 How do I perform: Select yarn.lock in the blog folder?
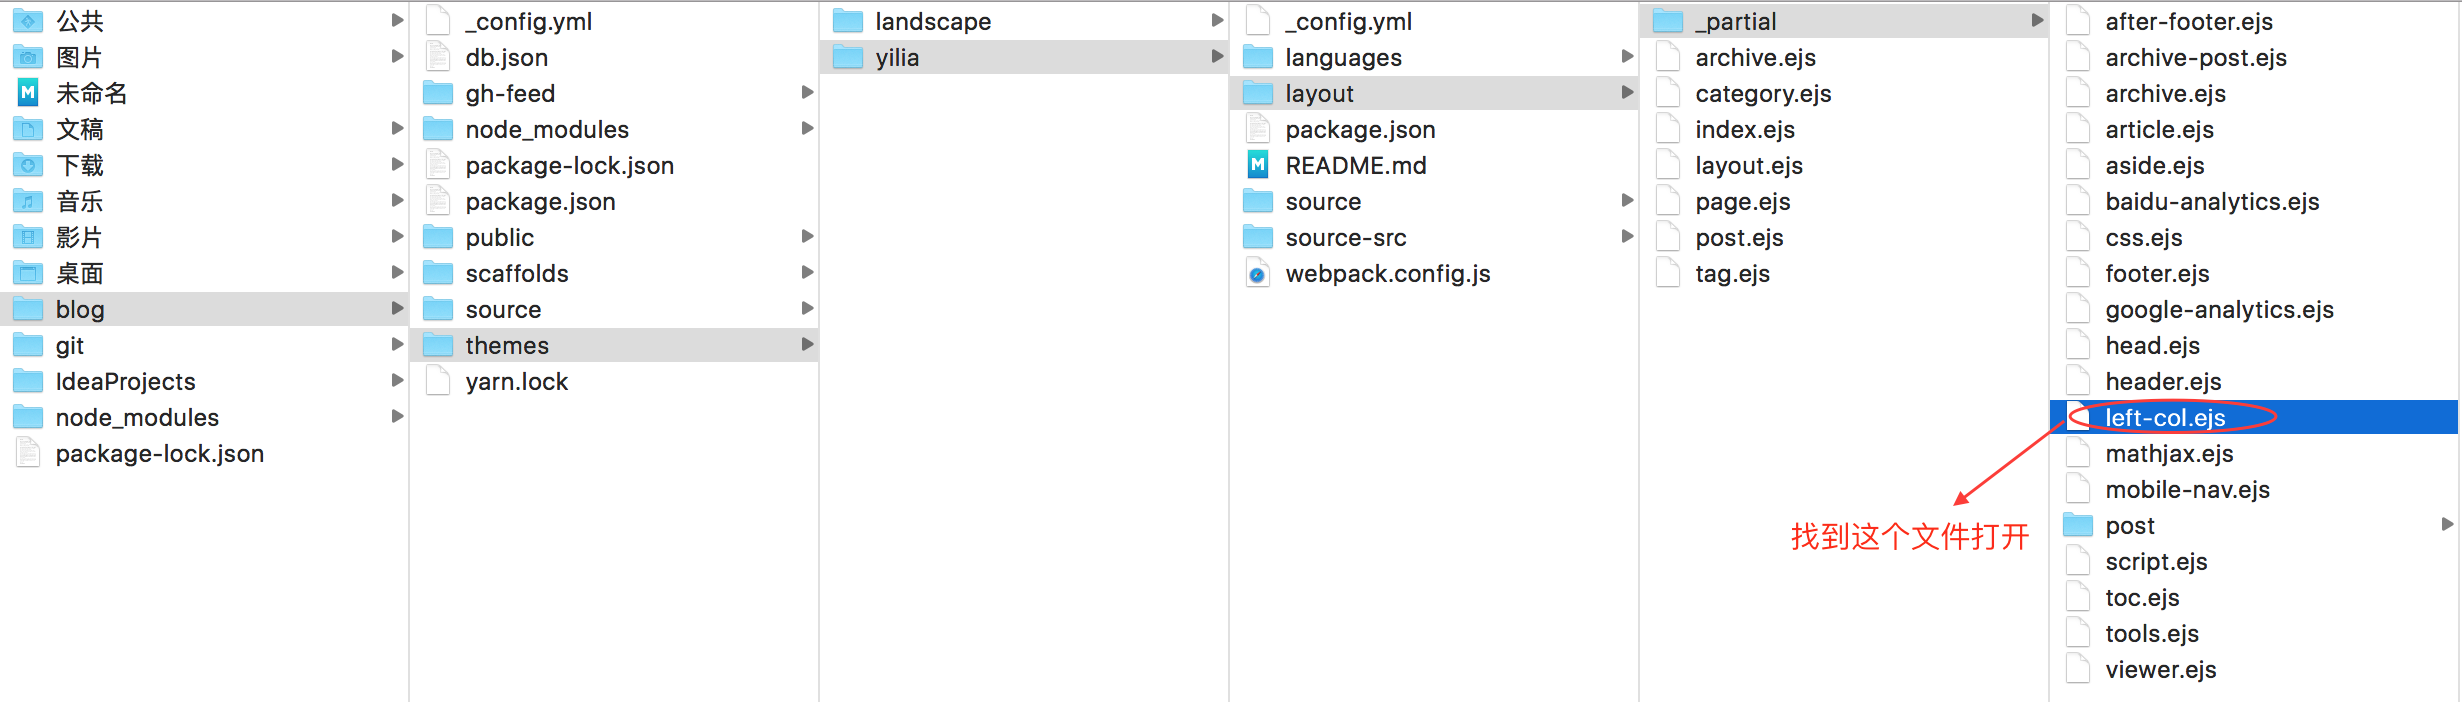[516, 381]
